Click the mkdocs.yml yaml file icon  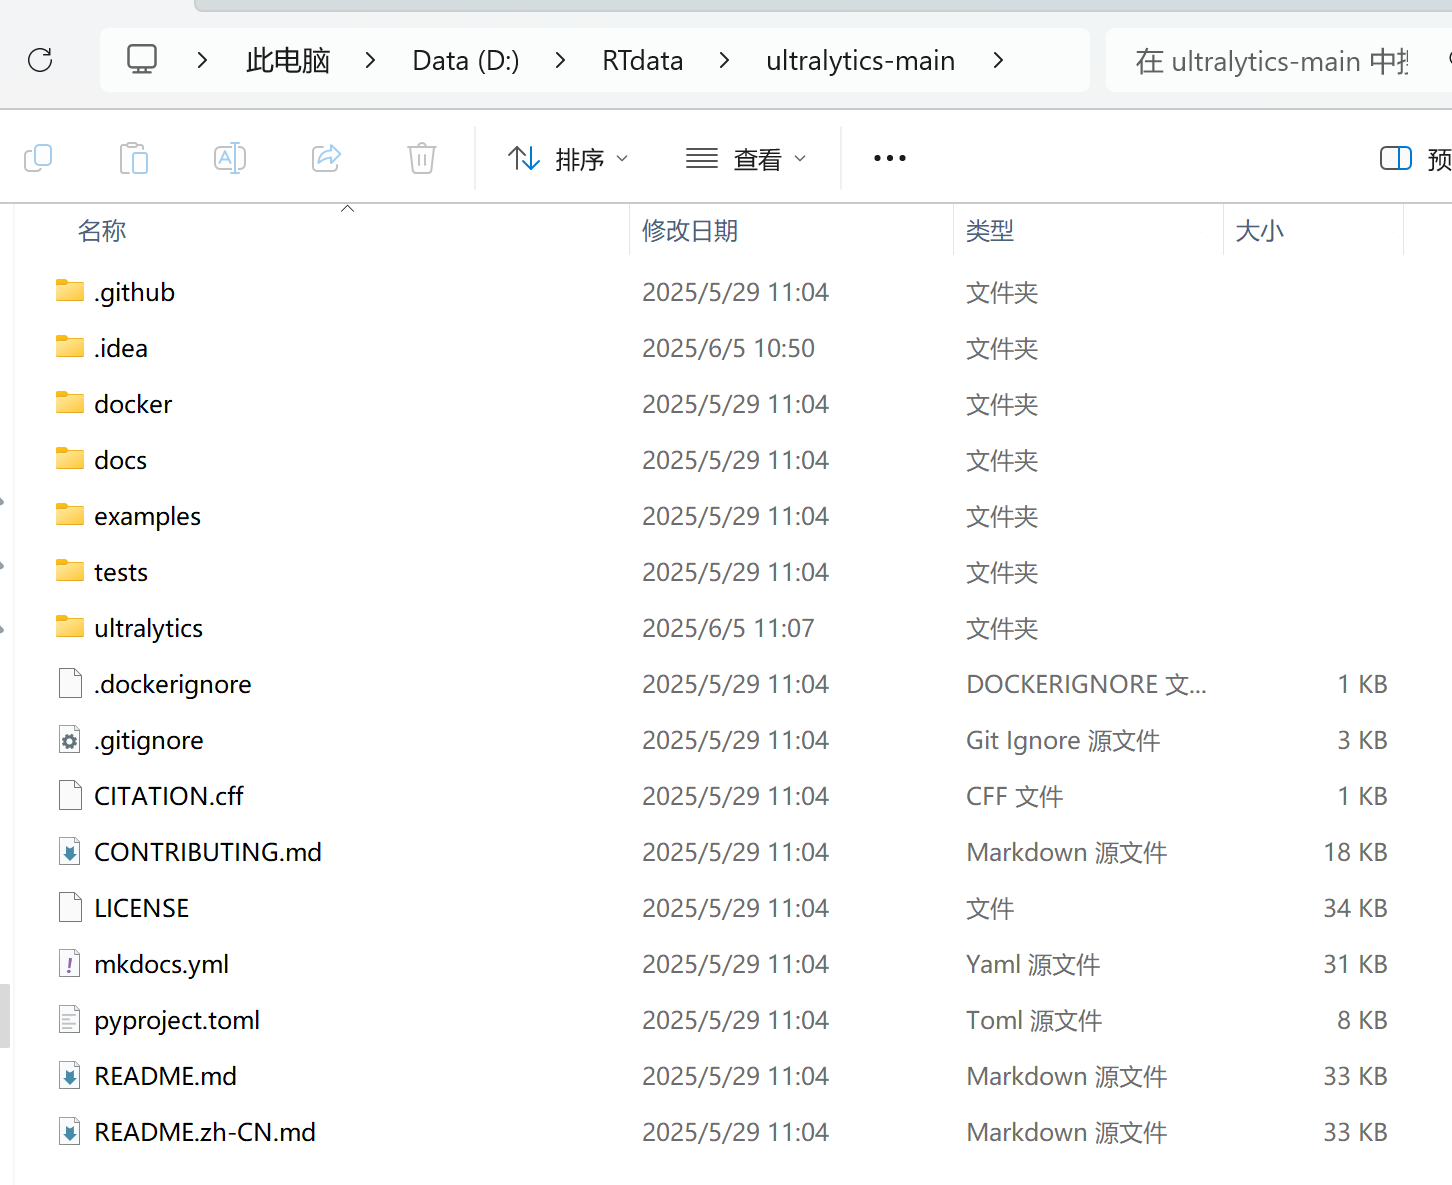pyautogui.click(x=70, y=964)
